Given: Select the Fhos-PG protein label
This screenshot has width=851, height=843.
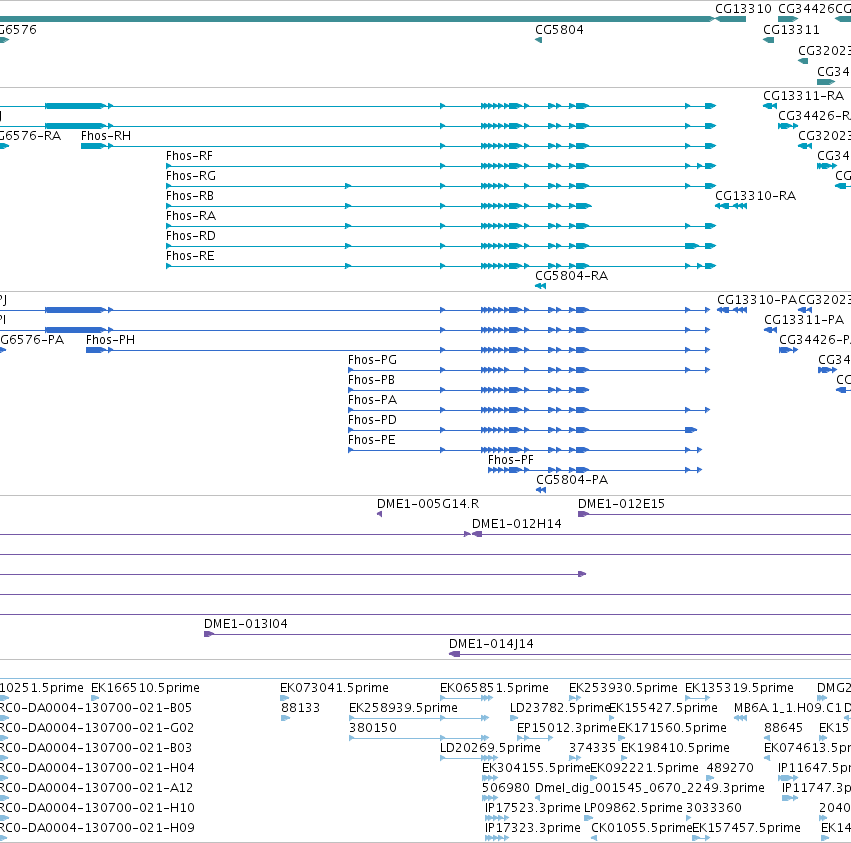Looking at the screenshot, I should [372, 360].
